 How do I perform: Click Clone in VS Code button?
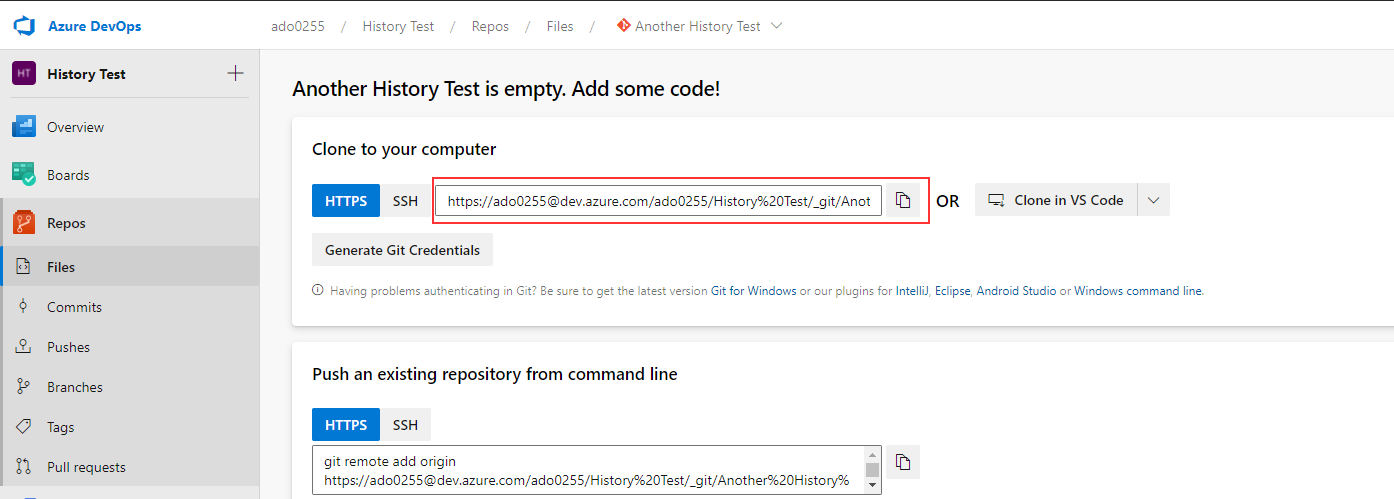(x=1056, y=200)
